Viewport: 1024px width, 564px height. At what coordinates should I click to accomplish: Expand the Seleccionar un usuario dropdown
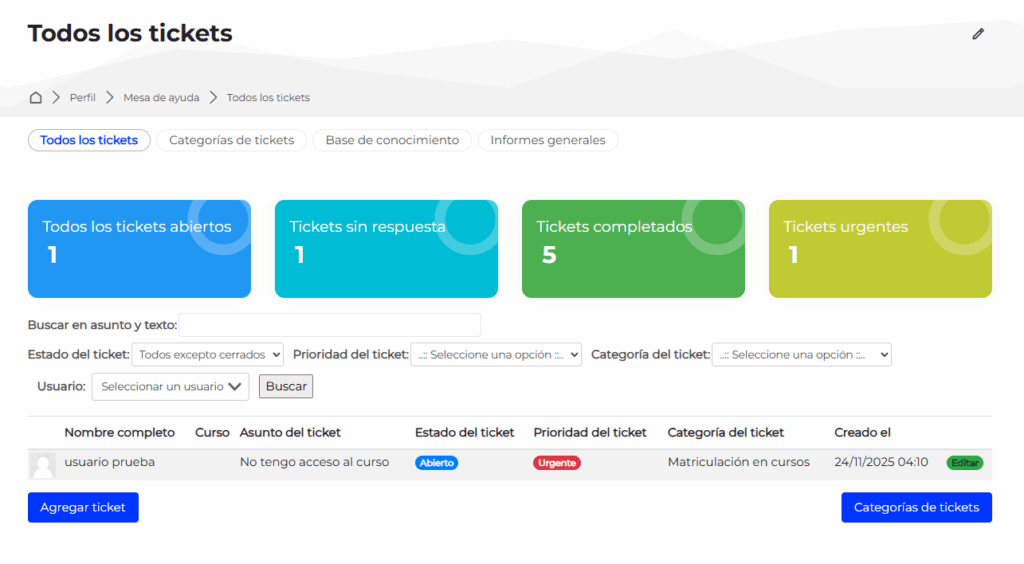pos(170,387)
